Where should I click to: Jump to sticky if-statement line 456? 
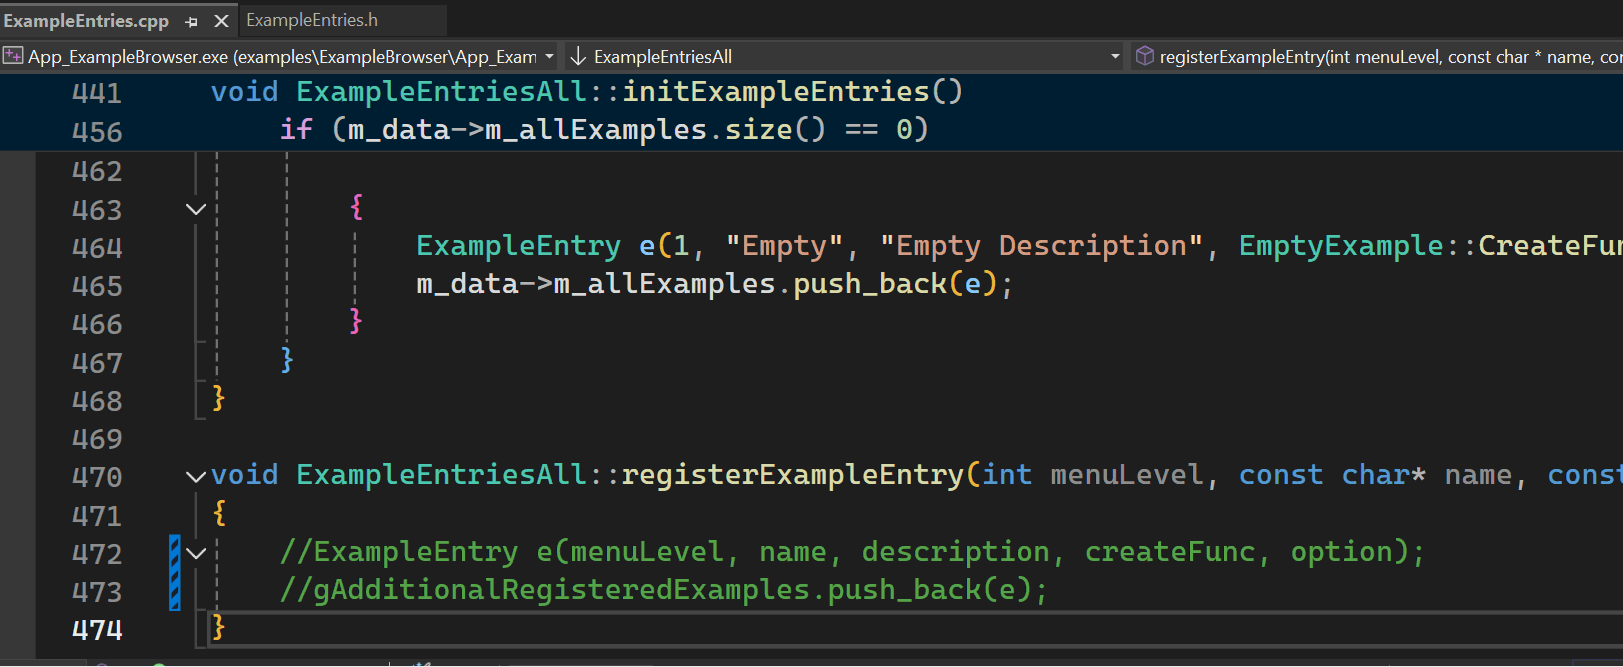[x=603, y=130]
